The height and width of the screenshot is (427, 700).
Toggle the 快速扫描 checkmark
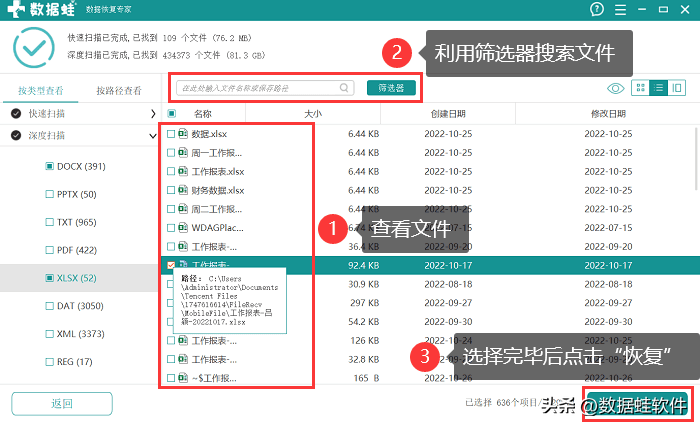tap(16, 113)
